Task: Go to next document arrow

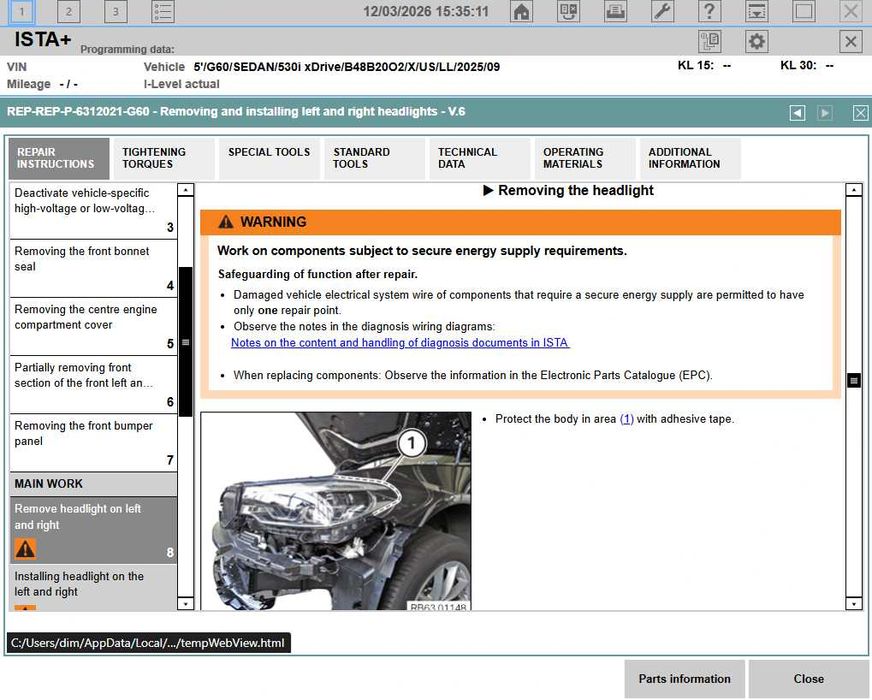Action: tap(825, 113)
